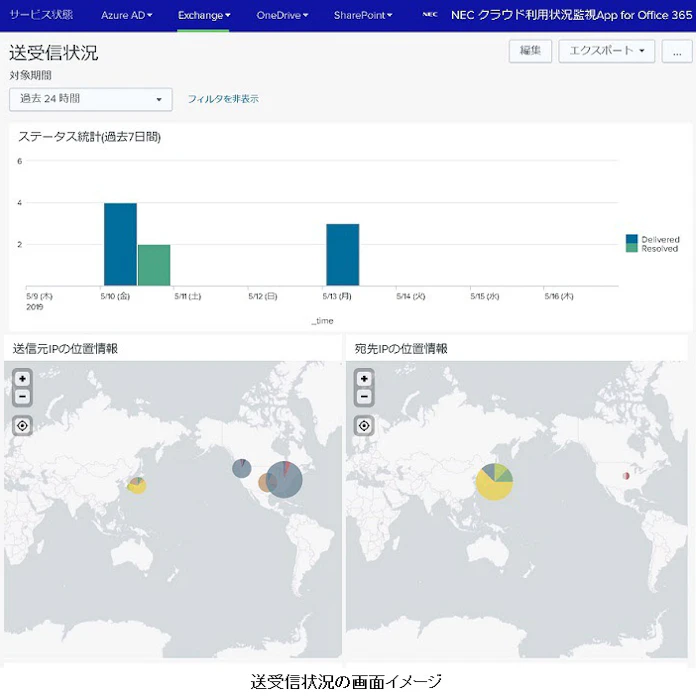This screenshot has height=696, width=696.
Task: Click the 宛先IPの位置情報 panel title
Action: (x=401, y=349)
